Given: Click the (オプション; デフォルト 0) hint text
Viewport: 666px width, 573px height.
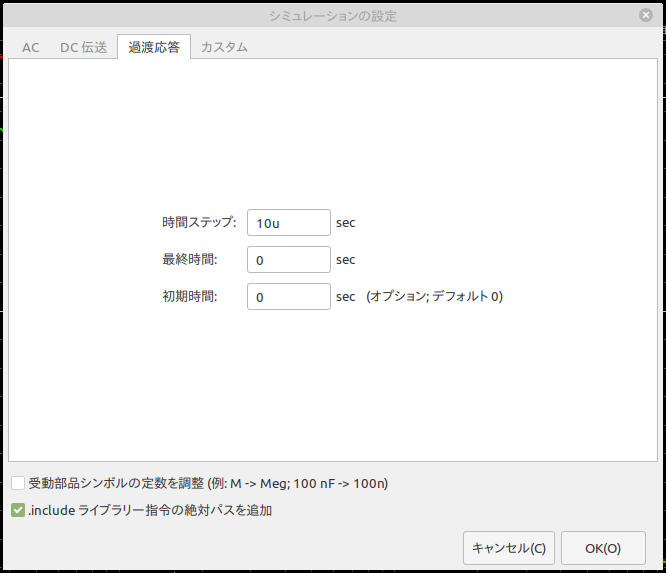Looking at the screenshot, I should click(x=435, y=296).
